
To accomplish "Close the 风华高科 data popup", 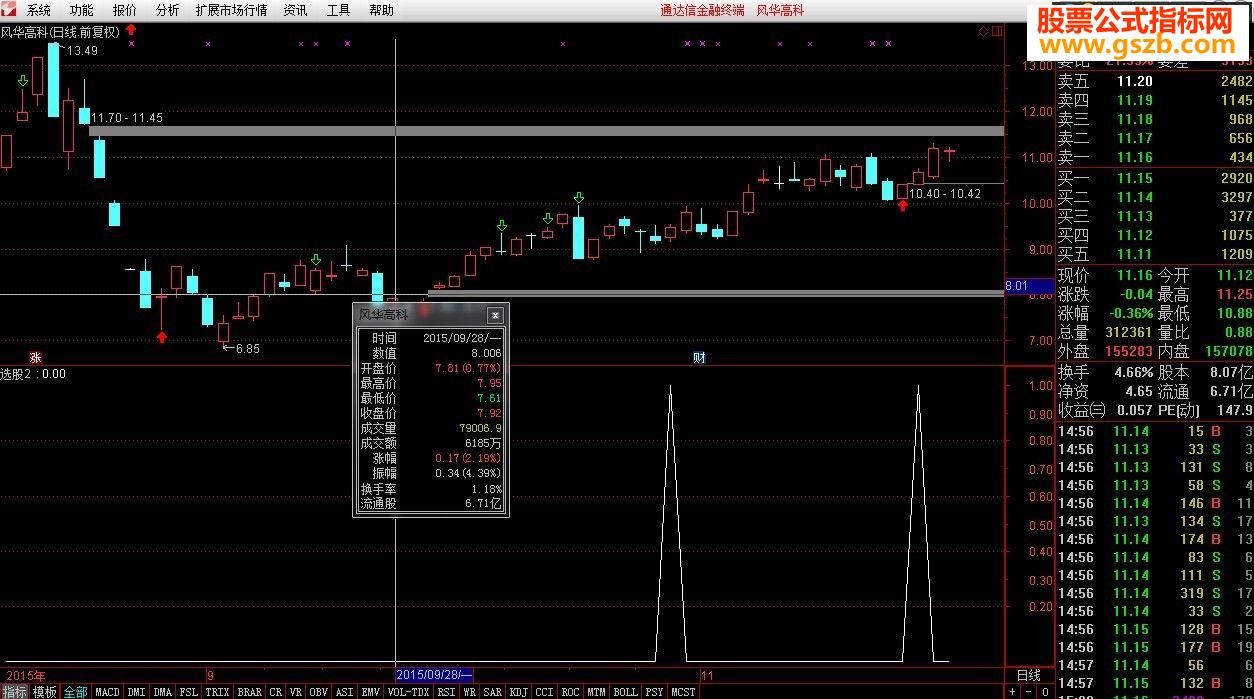I will [495, 315].
